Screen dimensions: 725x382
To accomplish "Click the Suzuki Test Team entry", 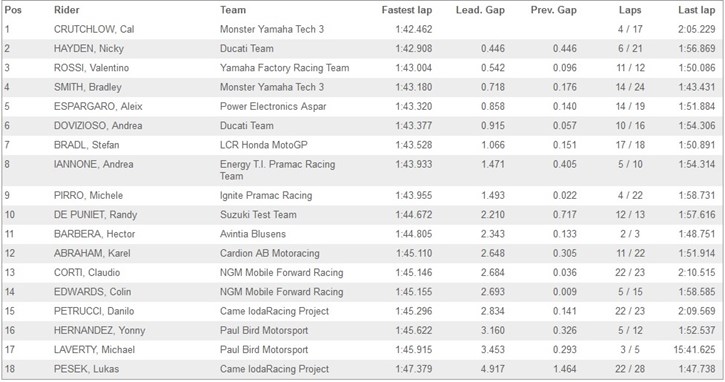I will click(258, 215).
